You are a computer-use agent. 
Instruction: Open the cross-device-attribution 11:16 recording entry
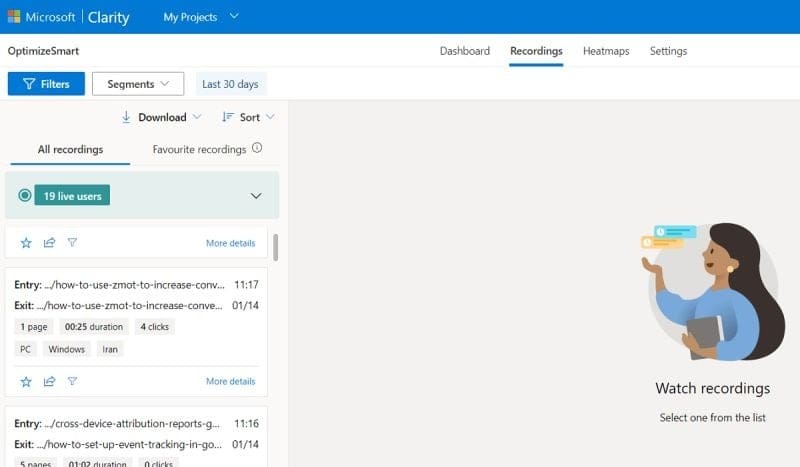(x=136, y=424)
